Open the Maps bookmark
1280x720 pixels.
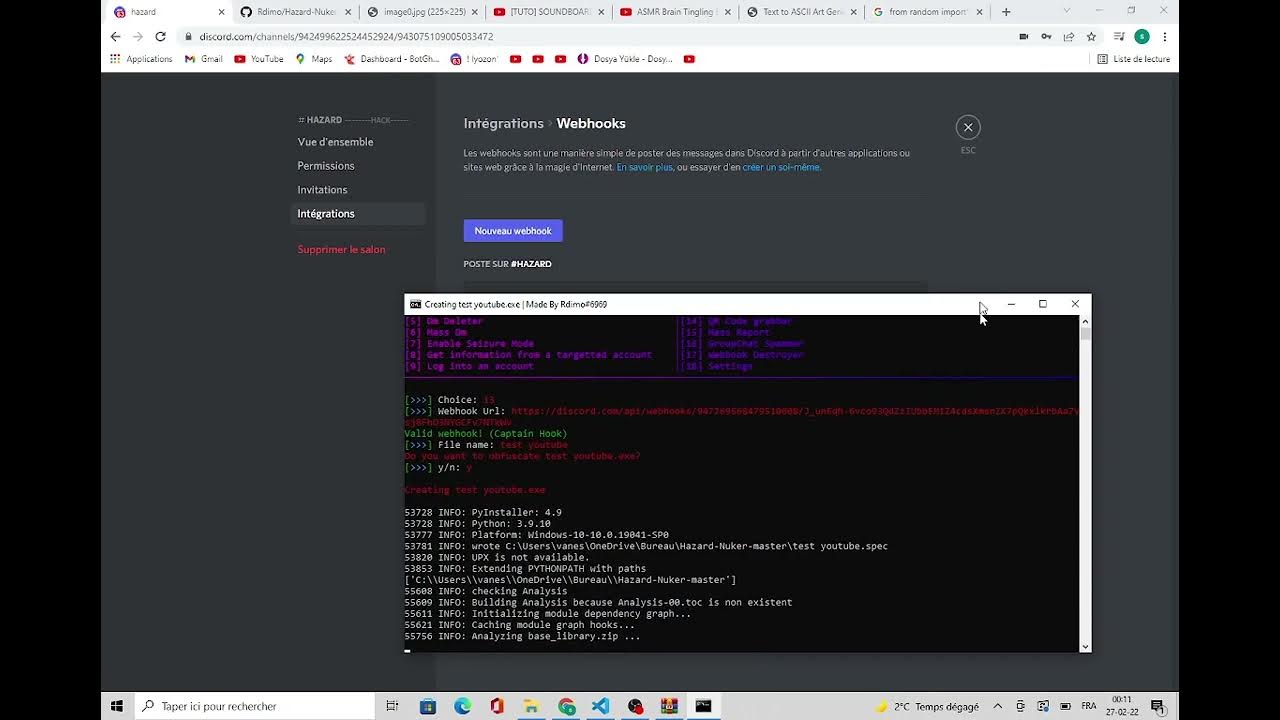(314, 59)
